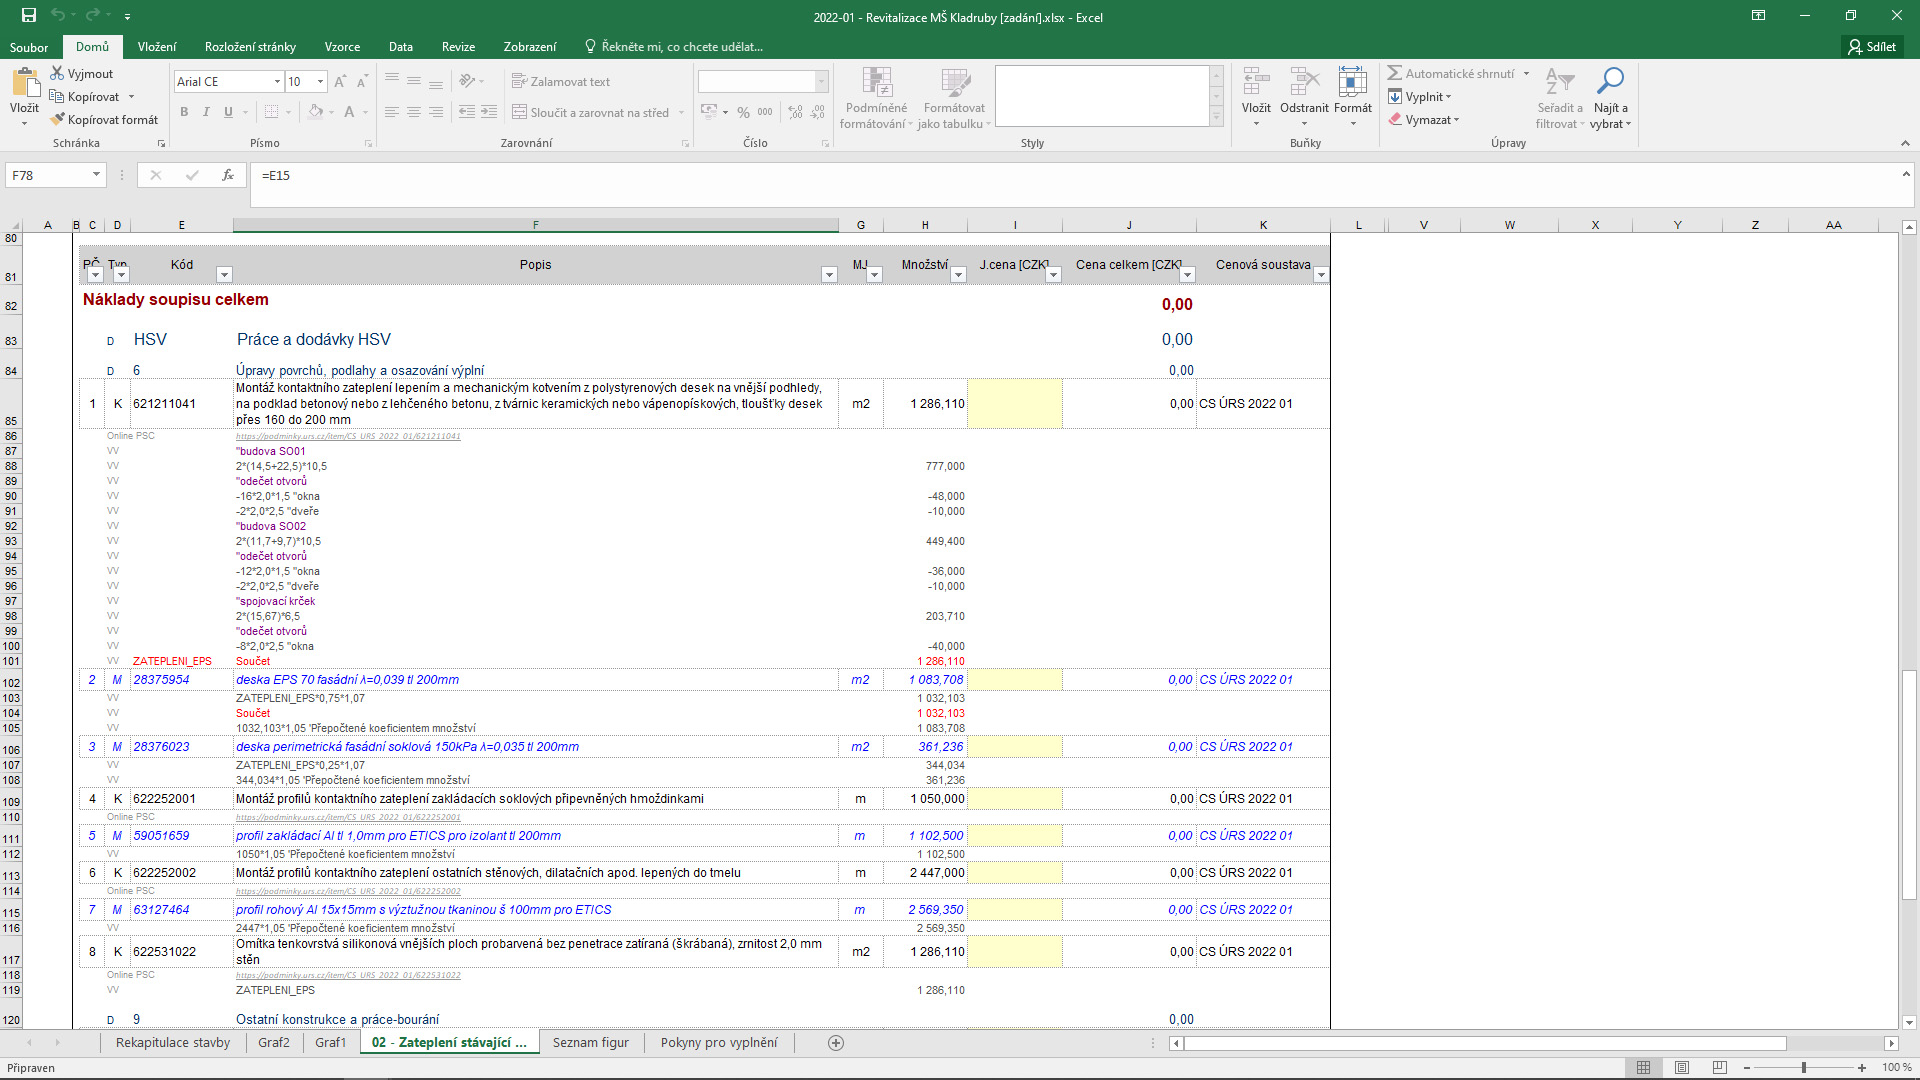Click the yellow J.cena cell for item 621211041
1920x1080 pixels.
point(1014,404)
